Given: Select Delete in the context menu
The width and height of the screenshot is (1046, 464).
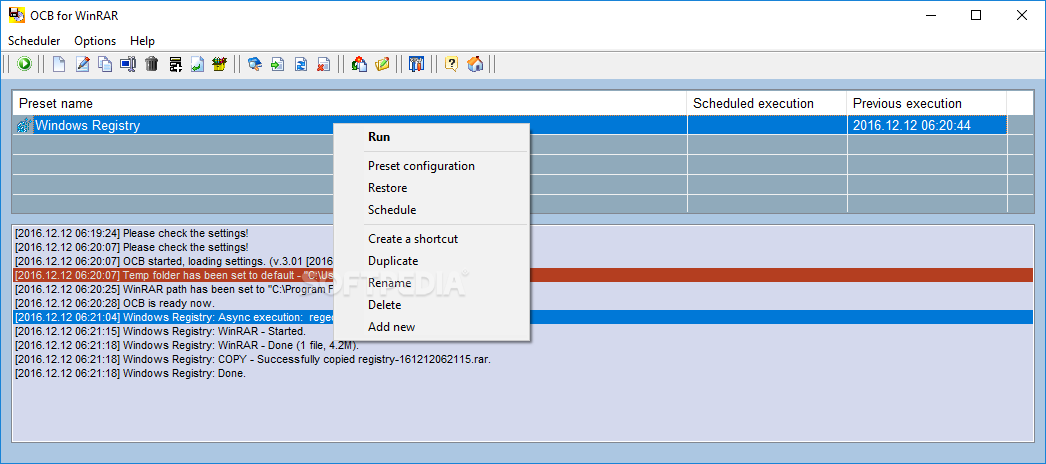Looking at the screenshot, I should click(x=431, y=305).
